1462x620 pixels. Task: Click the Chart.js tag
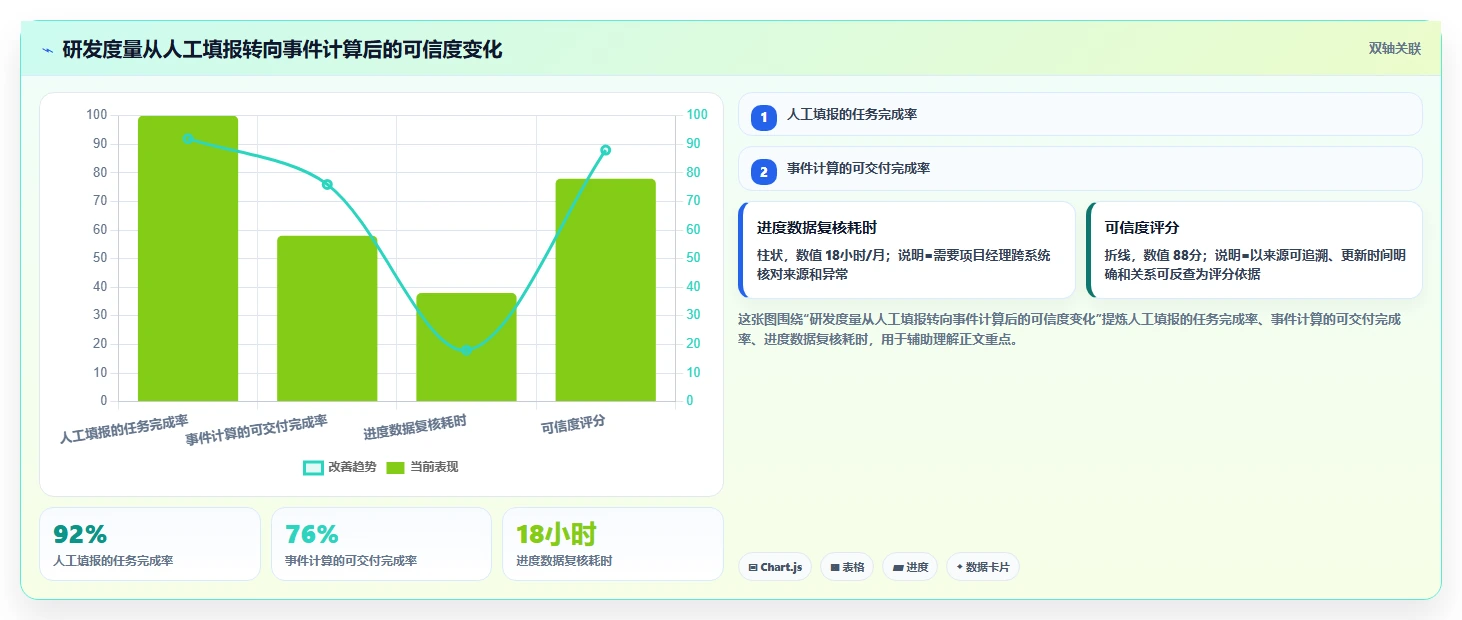coord(775,567)
